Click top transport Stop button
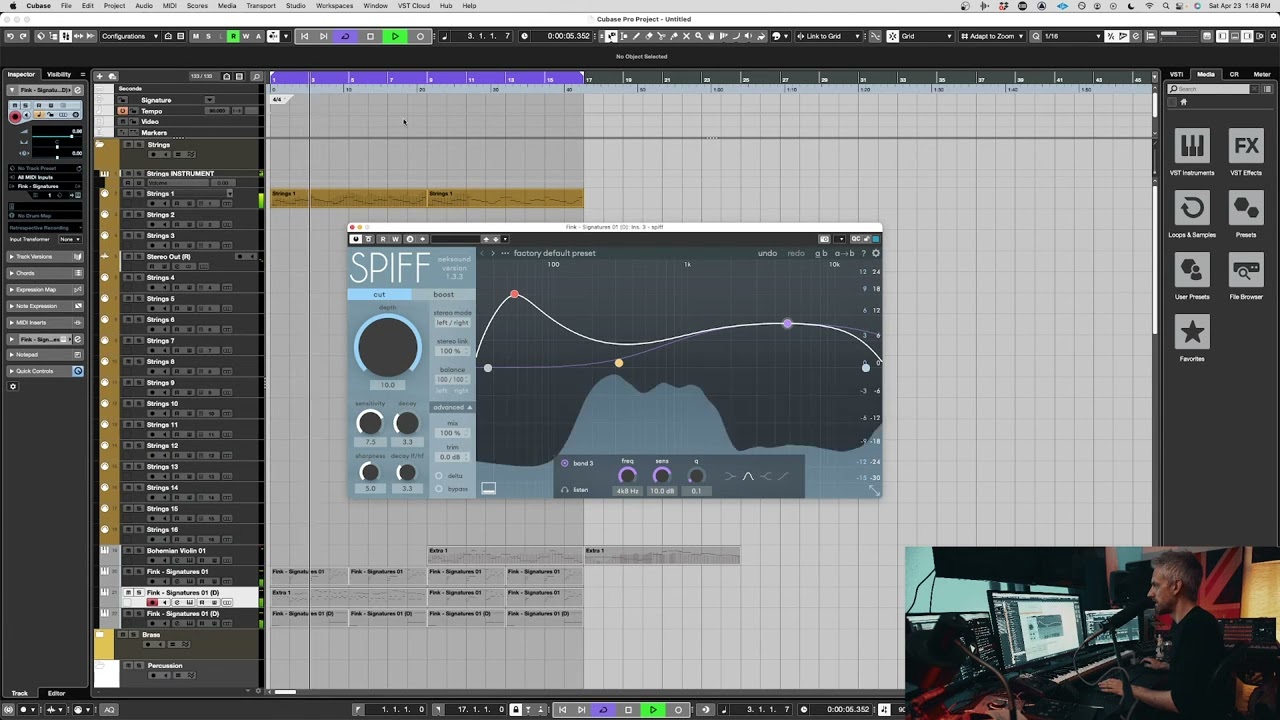Screen dimensions: 1280x720 point(370,36)
